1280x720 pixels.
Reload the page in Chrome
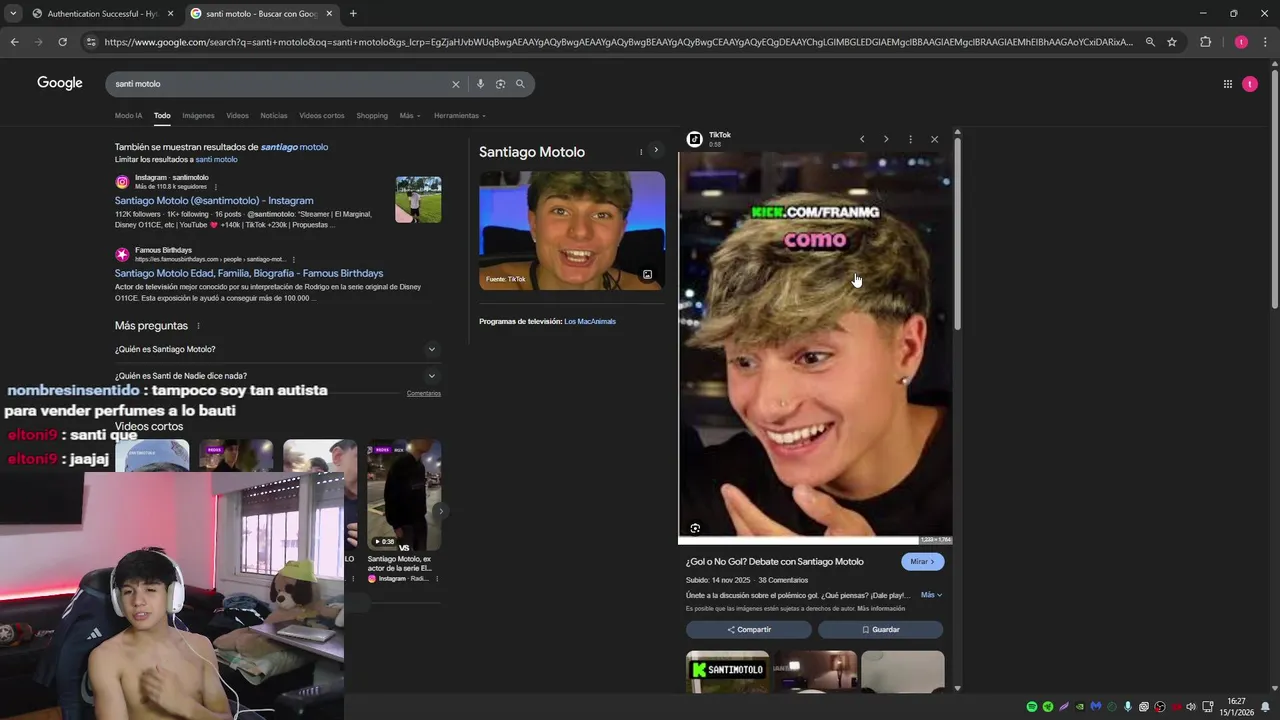(62, 42)
